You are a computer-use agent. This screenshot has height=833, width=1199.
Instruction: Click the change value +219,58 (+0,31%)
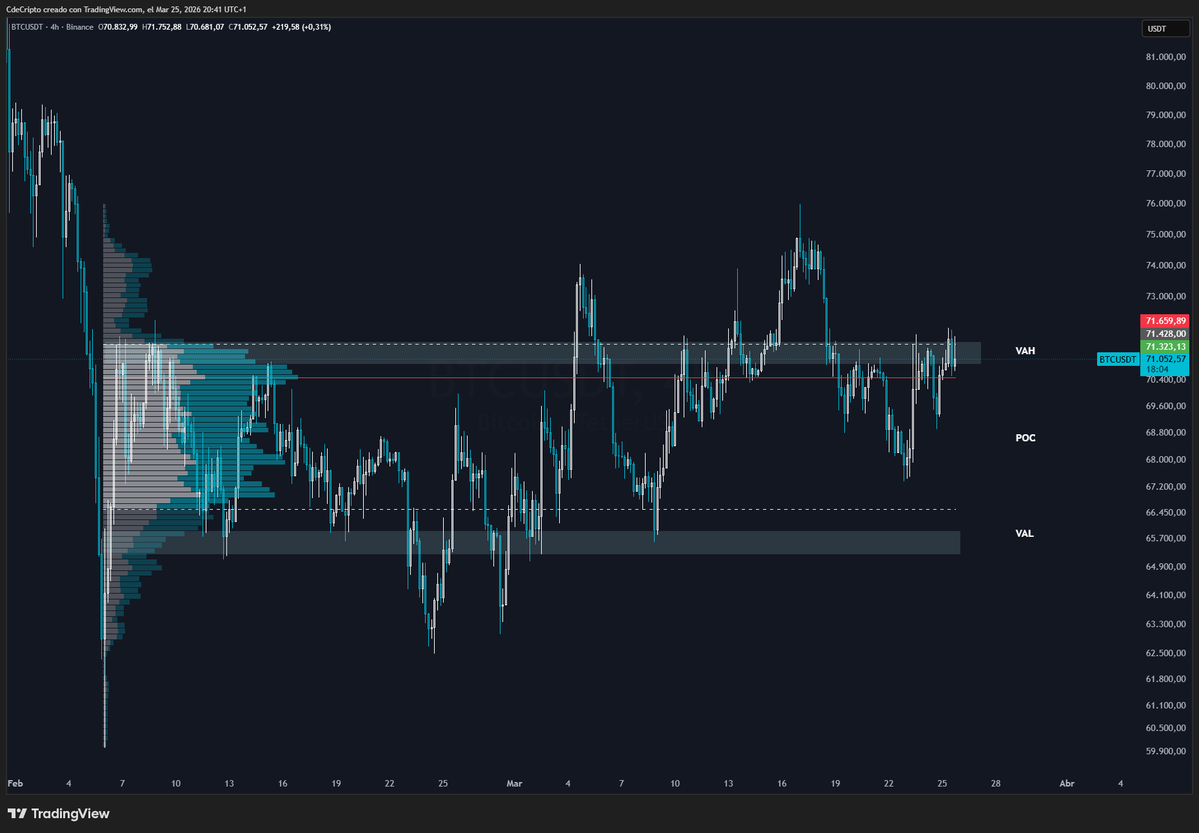[x=301, y=27]
